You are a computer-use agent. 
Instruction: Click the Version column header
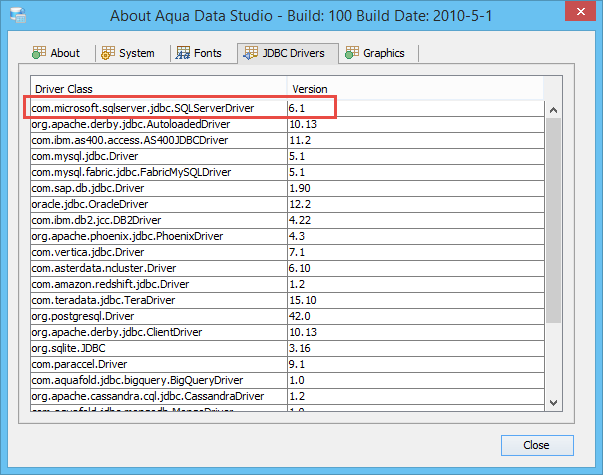(x=415, y=89)
